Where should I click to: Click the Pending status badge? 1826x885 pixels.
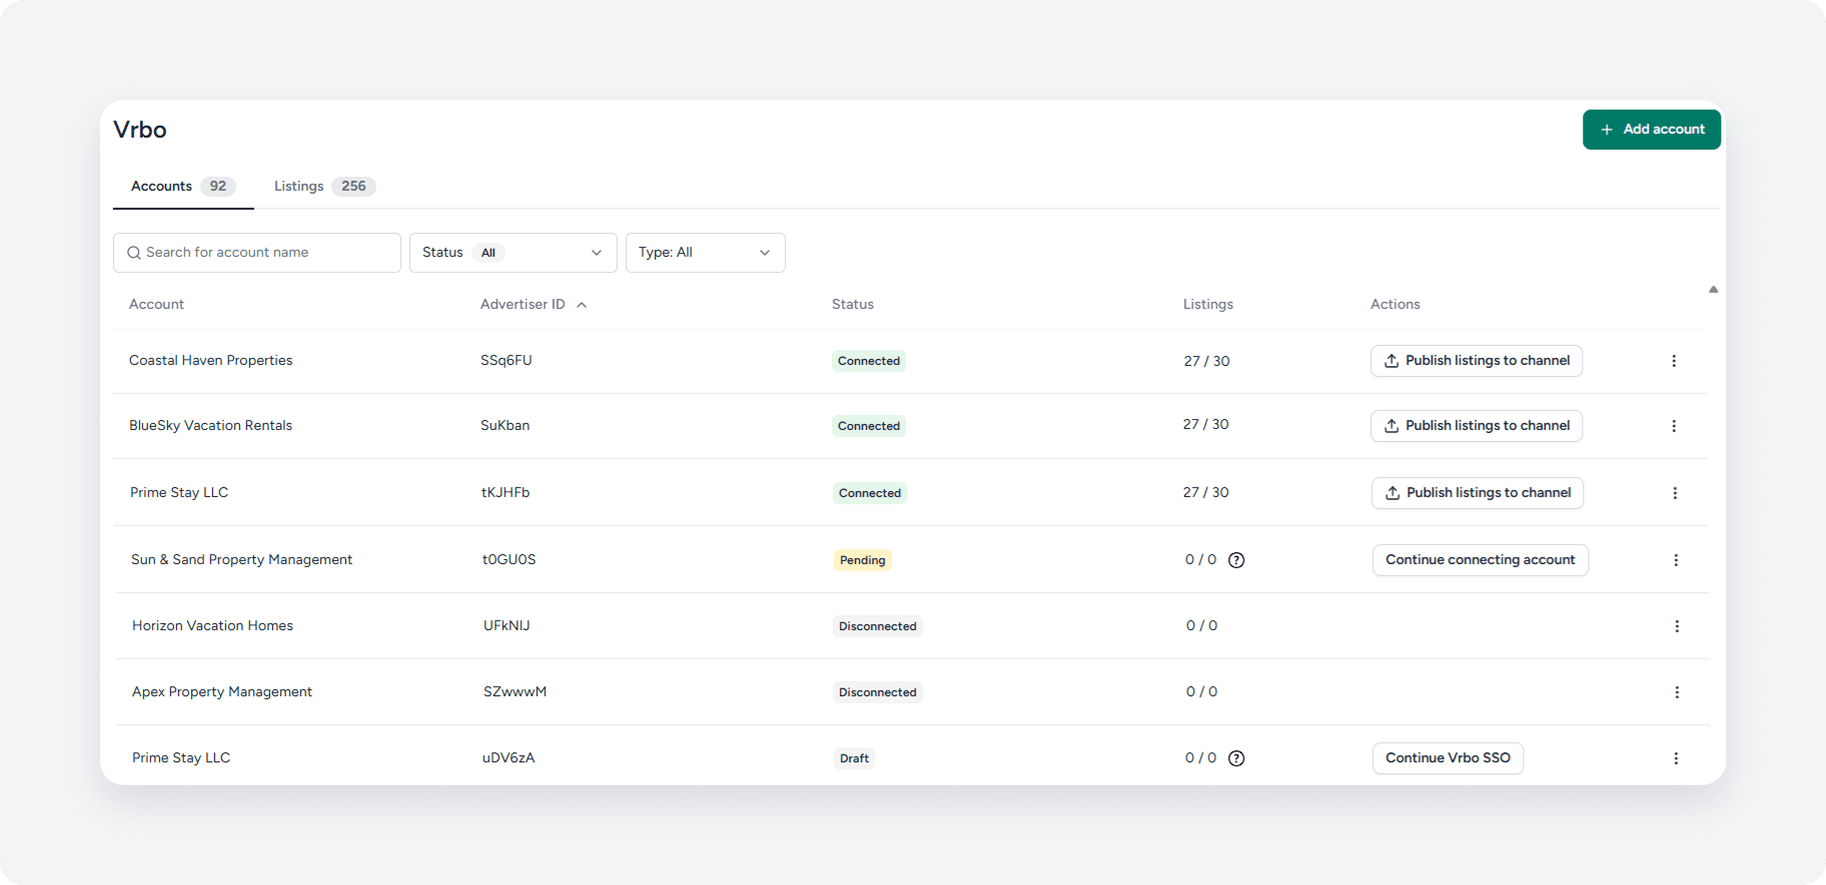863,560
